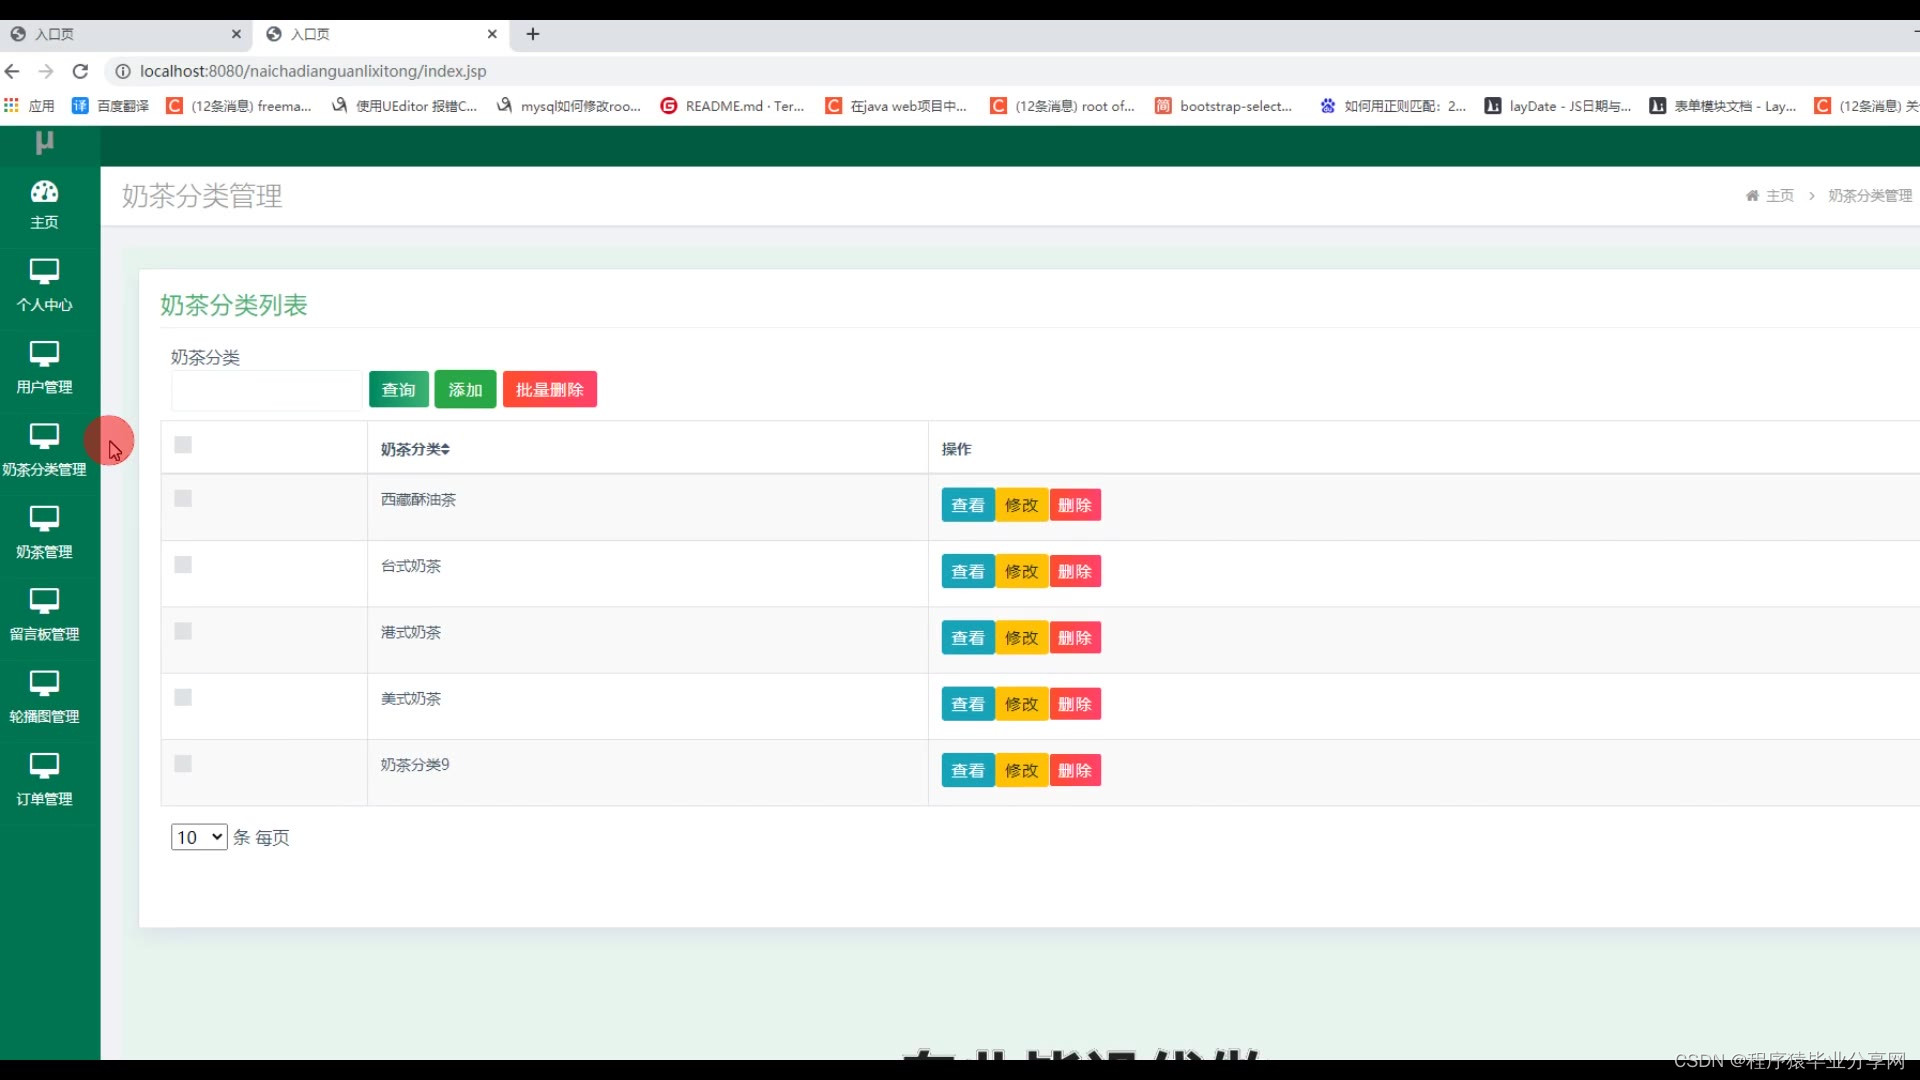Open 个人中心 sidebar monitor icon
Image resolution: width=1920 pixels, height=1080 pixels.
44,272
